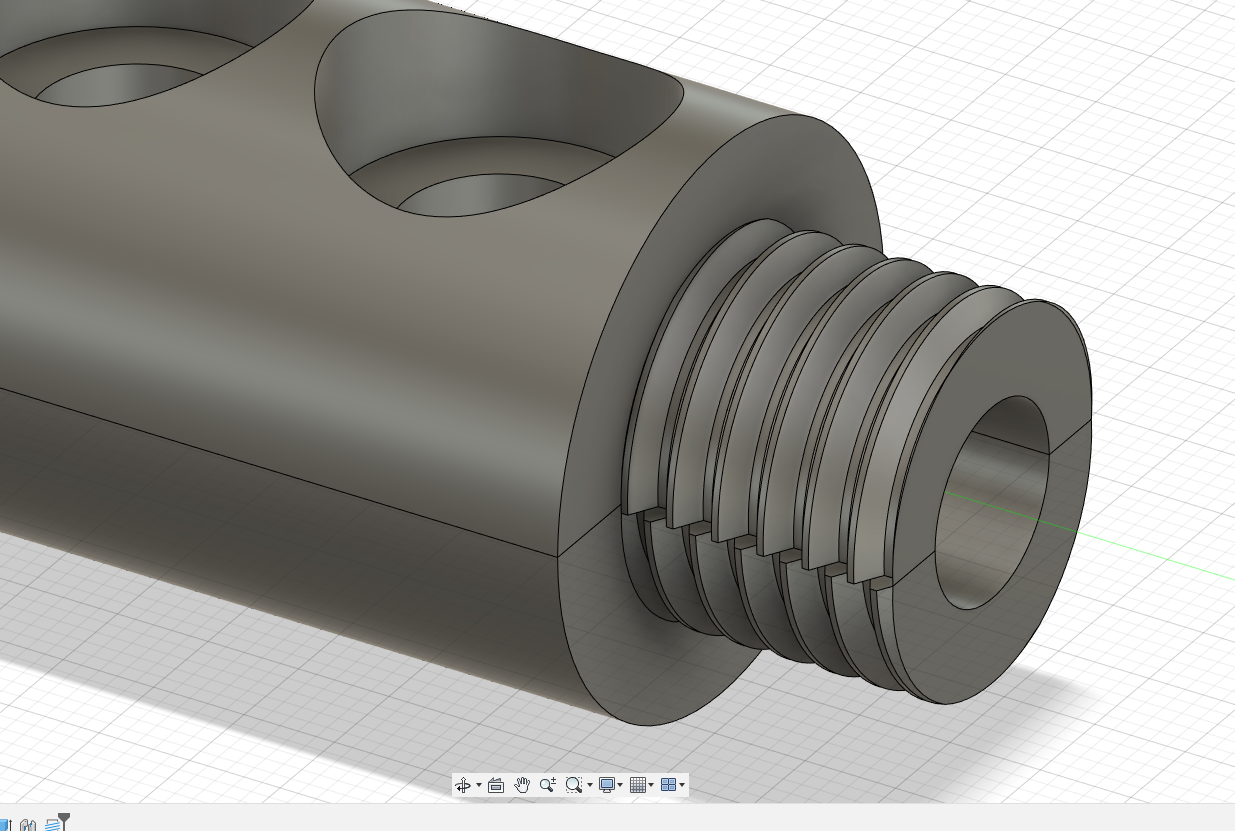Open the Viewports dropdown arrow

tap(682, 785)
